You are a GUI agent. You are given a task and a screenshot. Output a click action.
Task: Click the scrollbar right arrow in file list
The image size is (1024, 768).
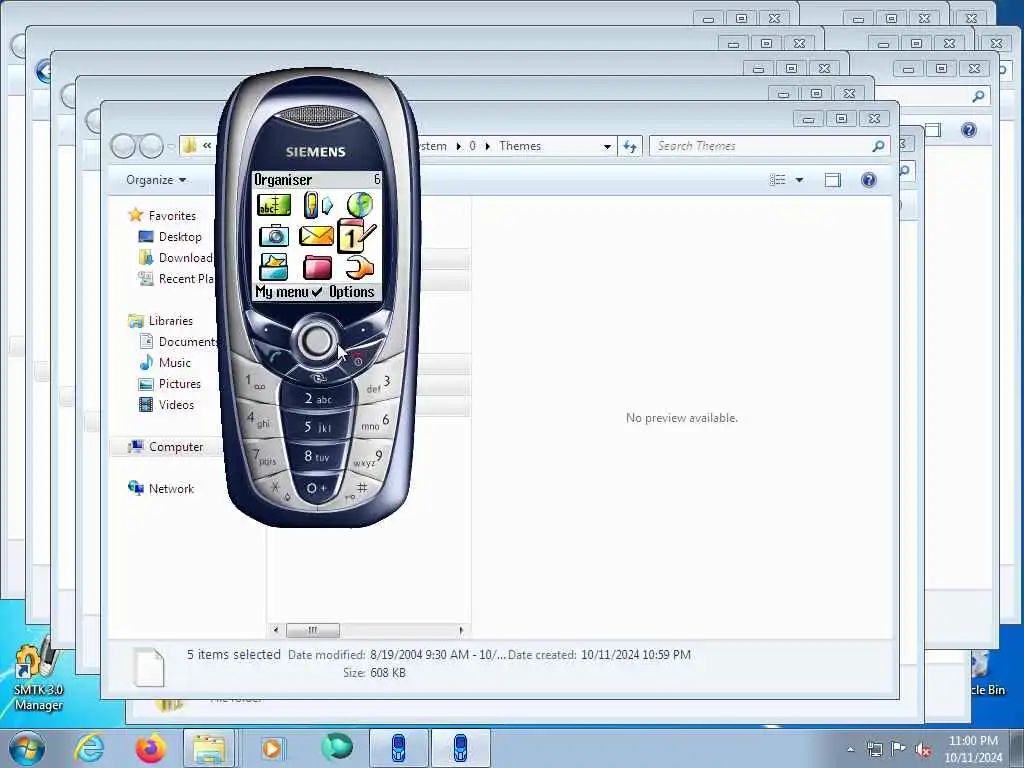(461, 630)
